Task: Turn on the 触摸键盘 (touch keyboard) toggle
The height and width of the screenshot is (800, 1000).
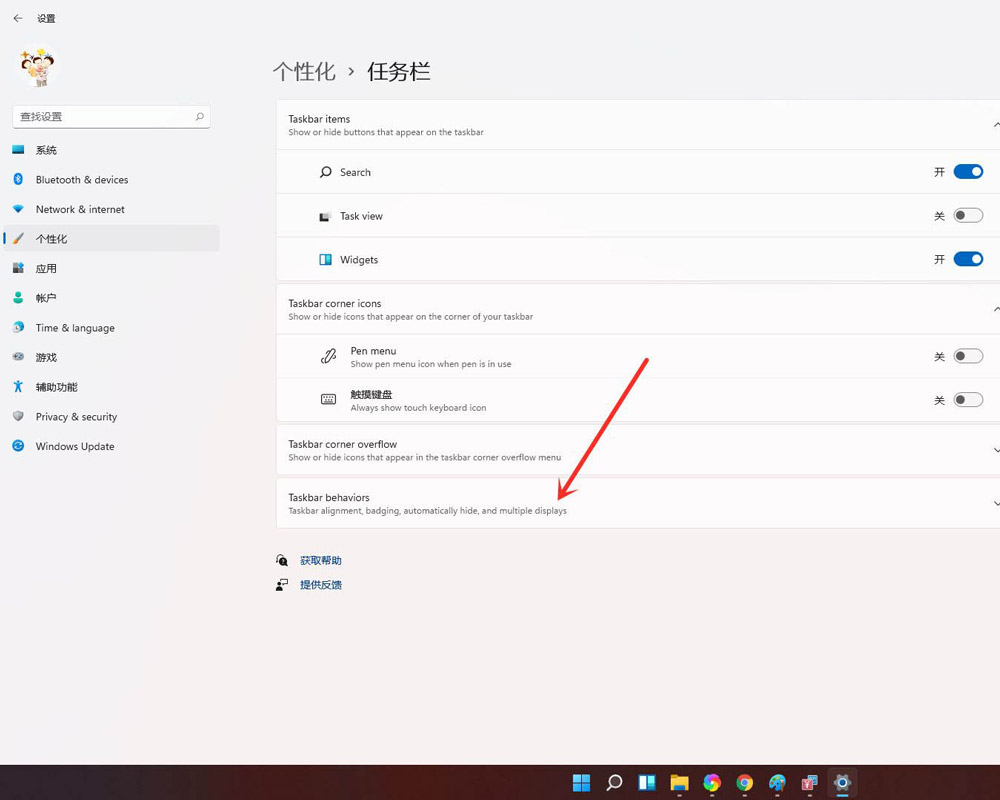Action: point(968,399)
